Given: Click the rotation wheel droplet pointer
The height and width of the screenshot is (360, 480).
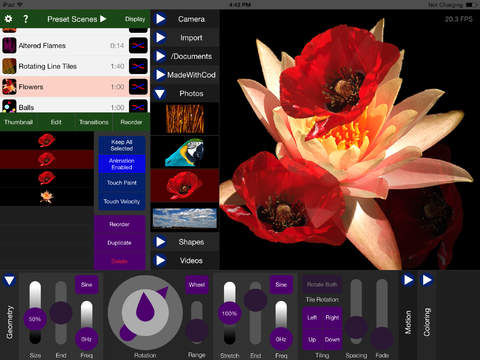Looking at the screenshot, I should pyautogui.click(x=145, y=307).
